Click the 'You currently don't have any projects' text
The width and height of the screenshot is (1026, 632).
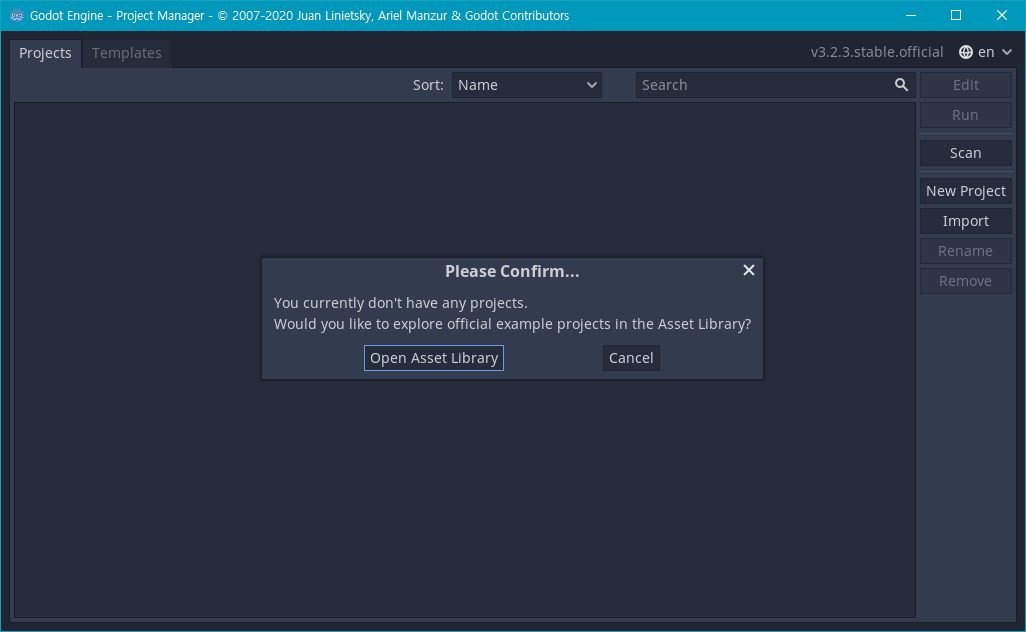tap(400, 303)
